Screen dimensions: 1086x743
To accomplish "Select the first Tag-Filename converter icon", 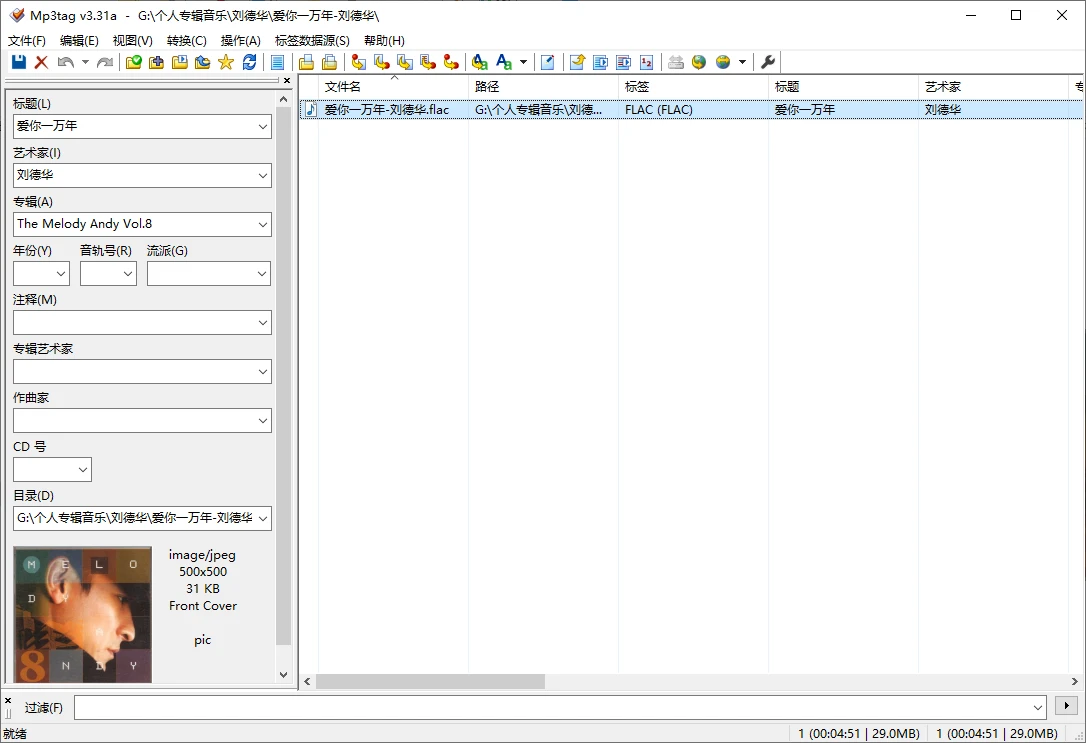I will (x=357, y=61).
